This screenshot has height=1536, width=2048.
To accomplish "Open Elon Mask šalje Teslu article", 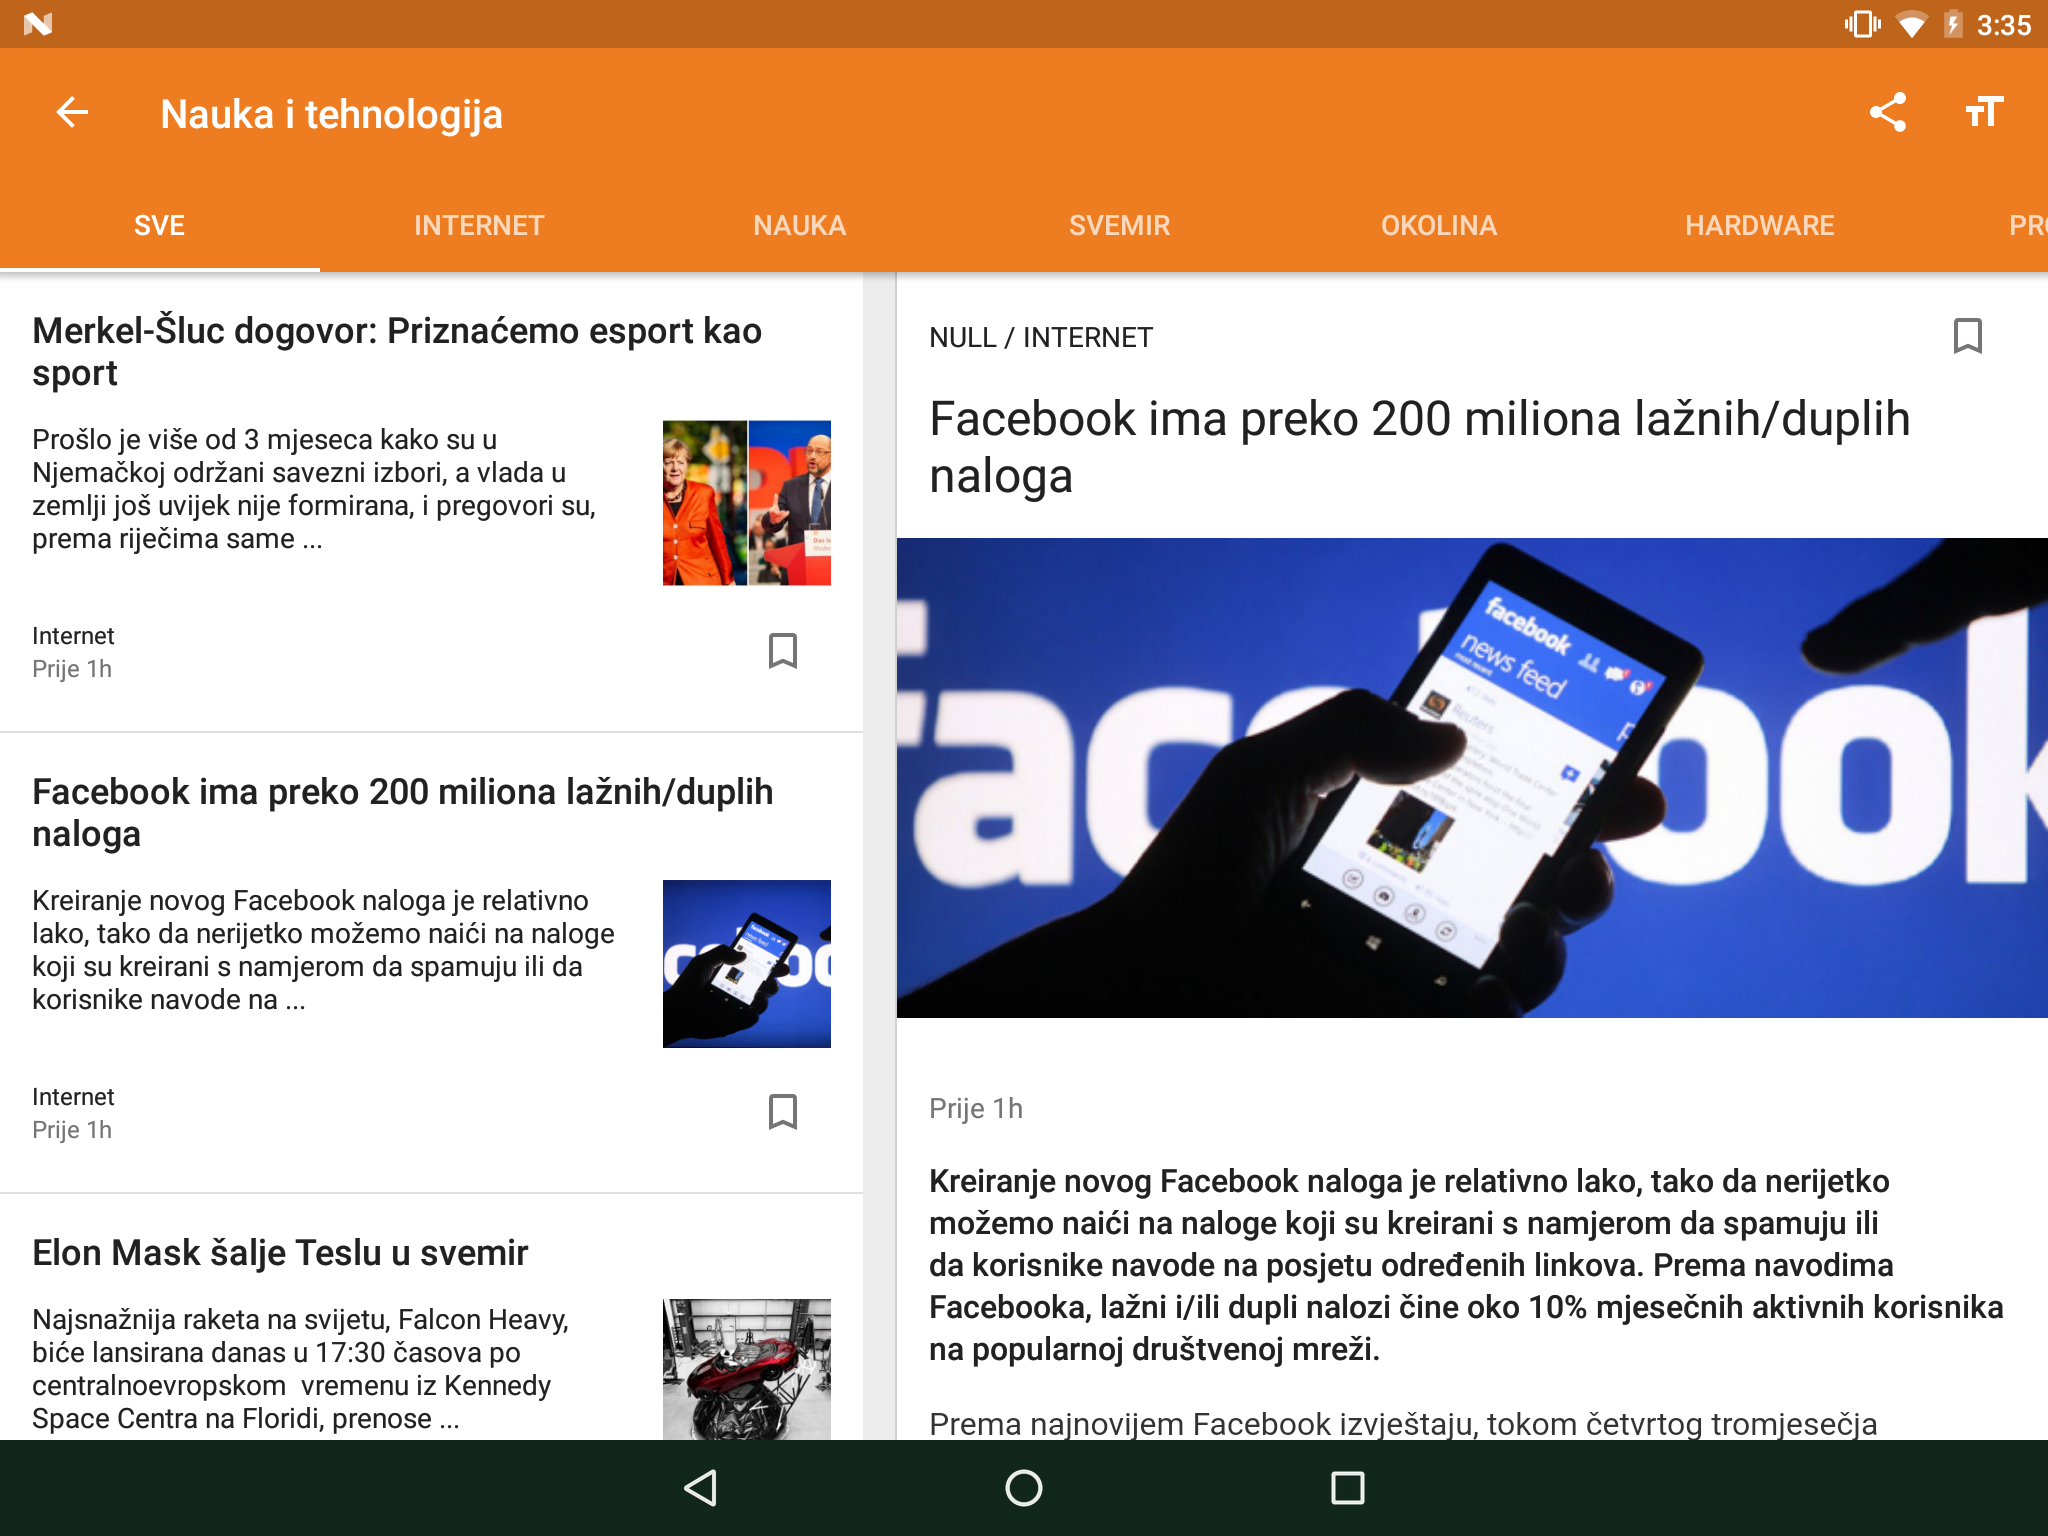I will click(x=280, y=1253).
